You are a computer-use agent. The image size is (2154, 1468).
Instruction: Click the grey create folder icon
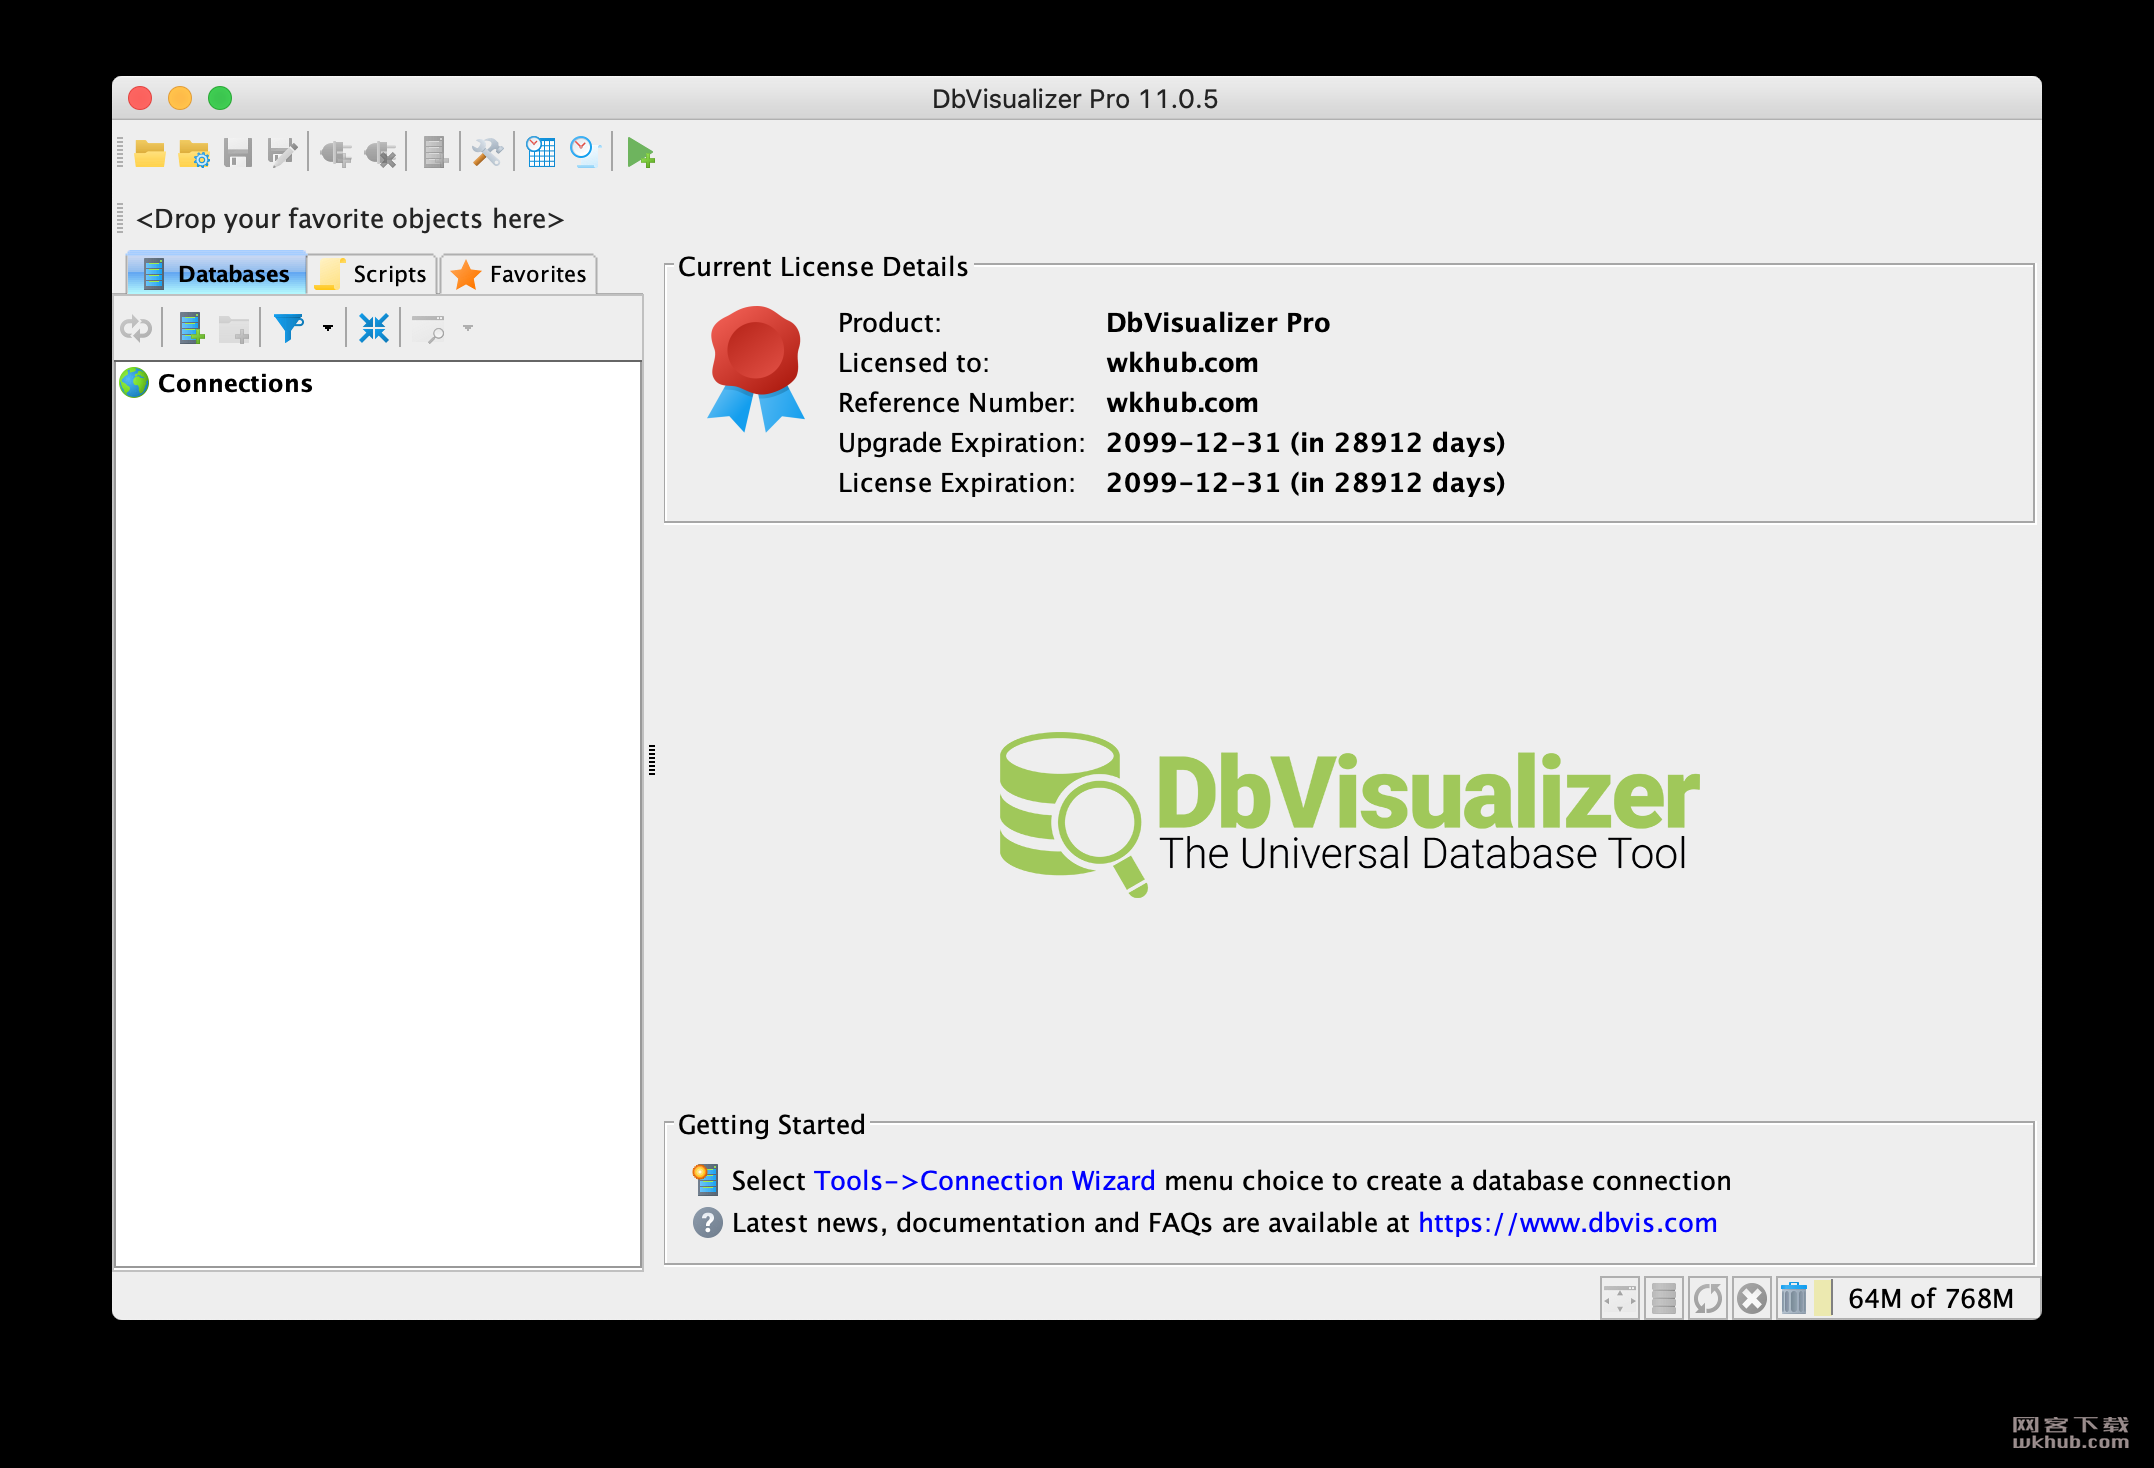(234, 329)
